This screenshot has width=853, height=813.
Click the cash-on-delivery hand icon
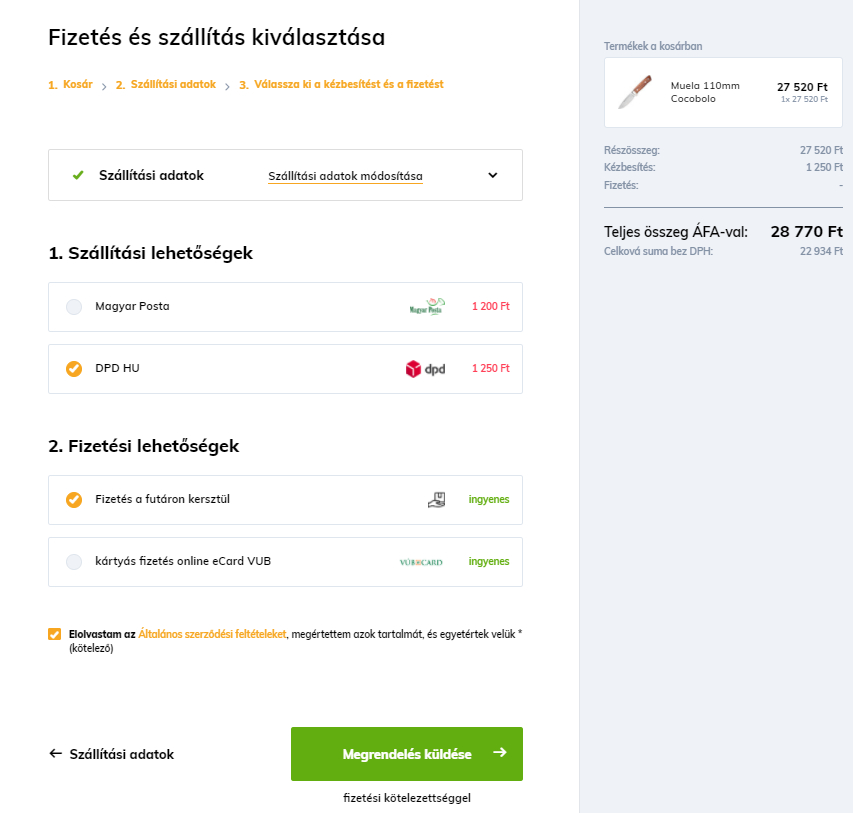(436, 500)
